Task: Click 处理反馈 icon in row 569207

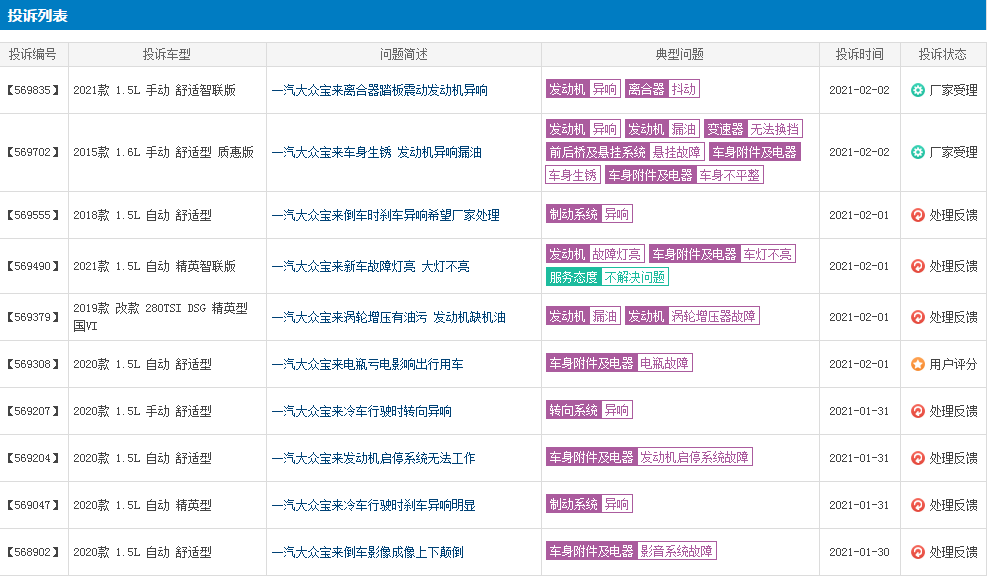Action: pyautogui.click(x=917, y=411)
